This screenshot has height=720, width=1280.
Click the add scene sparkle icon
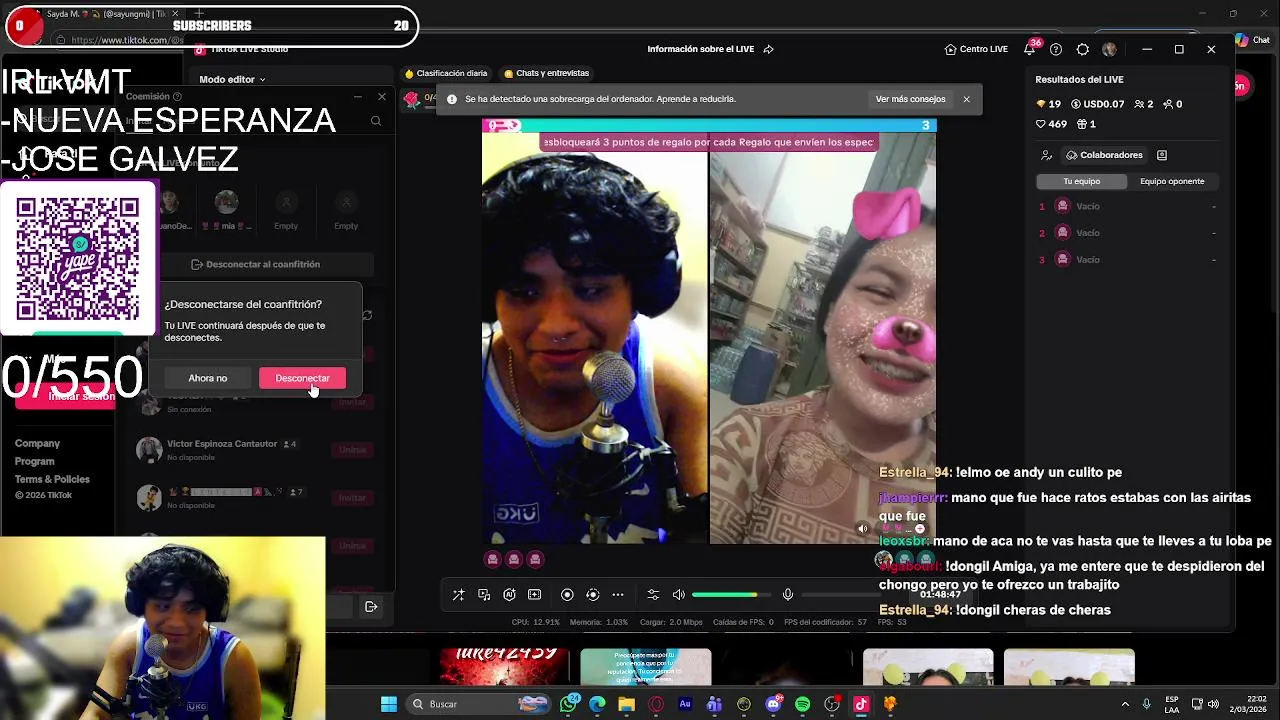tap(534, 595)
